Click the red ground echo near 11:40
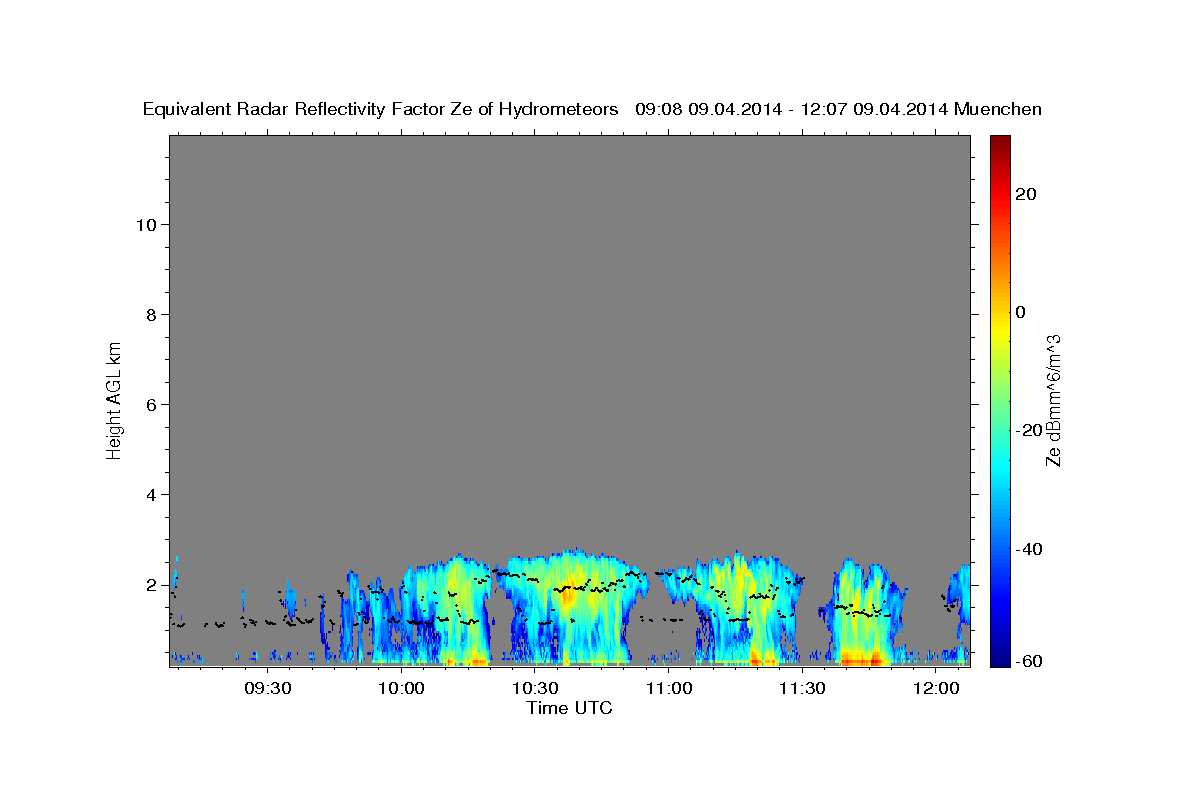 tap(860, 658)
